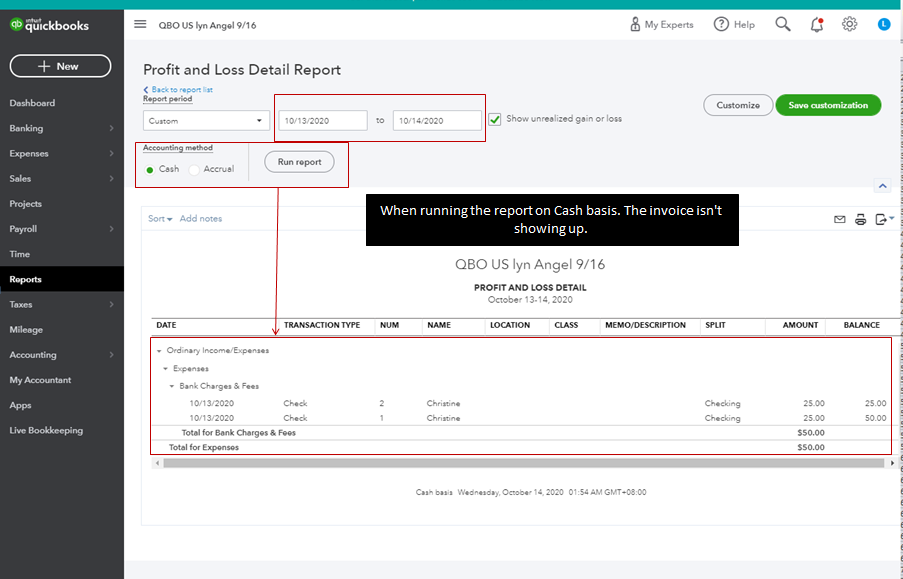Open the export report dropdown
The image size is (903, 579).
[x=884, y=219]
